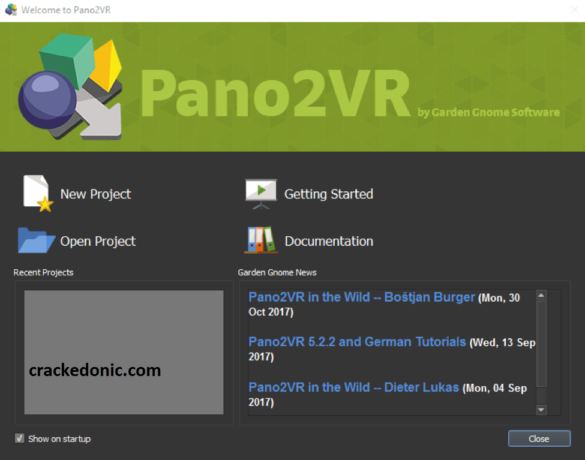This screenshot has height=460, width=585.
Task: Click the Pano2VR logo in the banner
Action: point(70,87)
